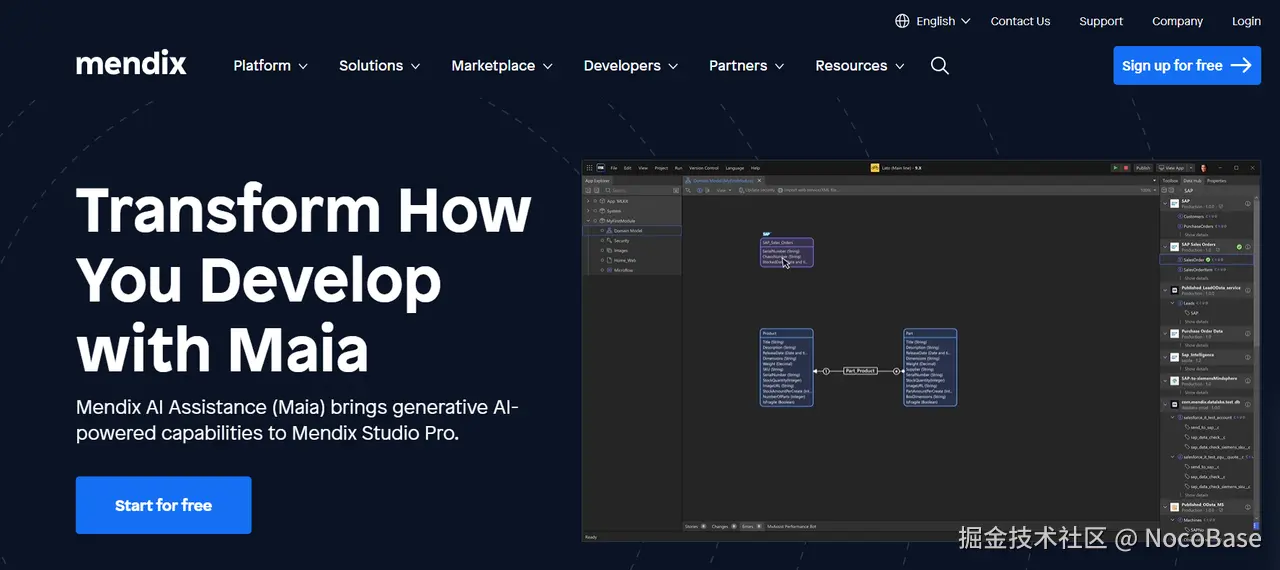
Task: Click the green Run play icon
Action: (1115, 168)
